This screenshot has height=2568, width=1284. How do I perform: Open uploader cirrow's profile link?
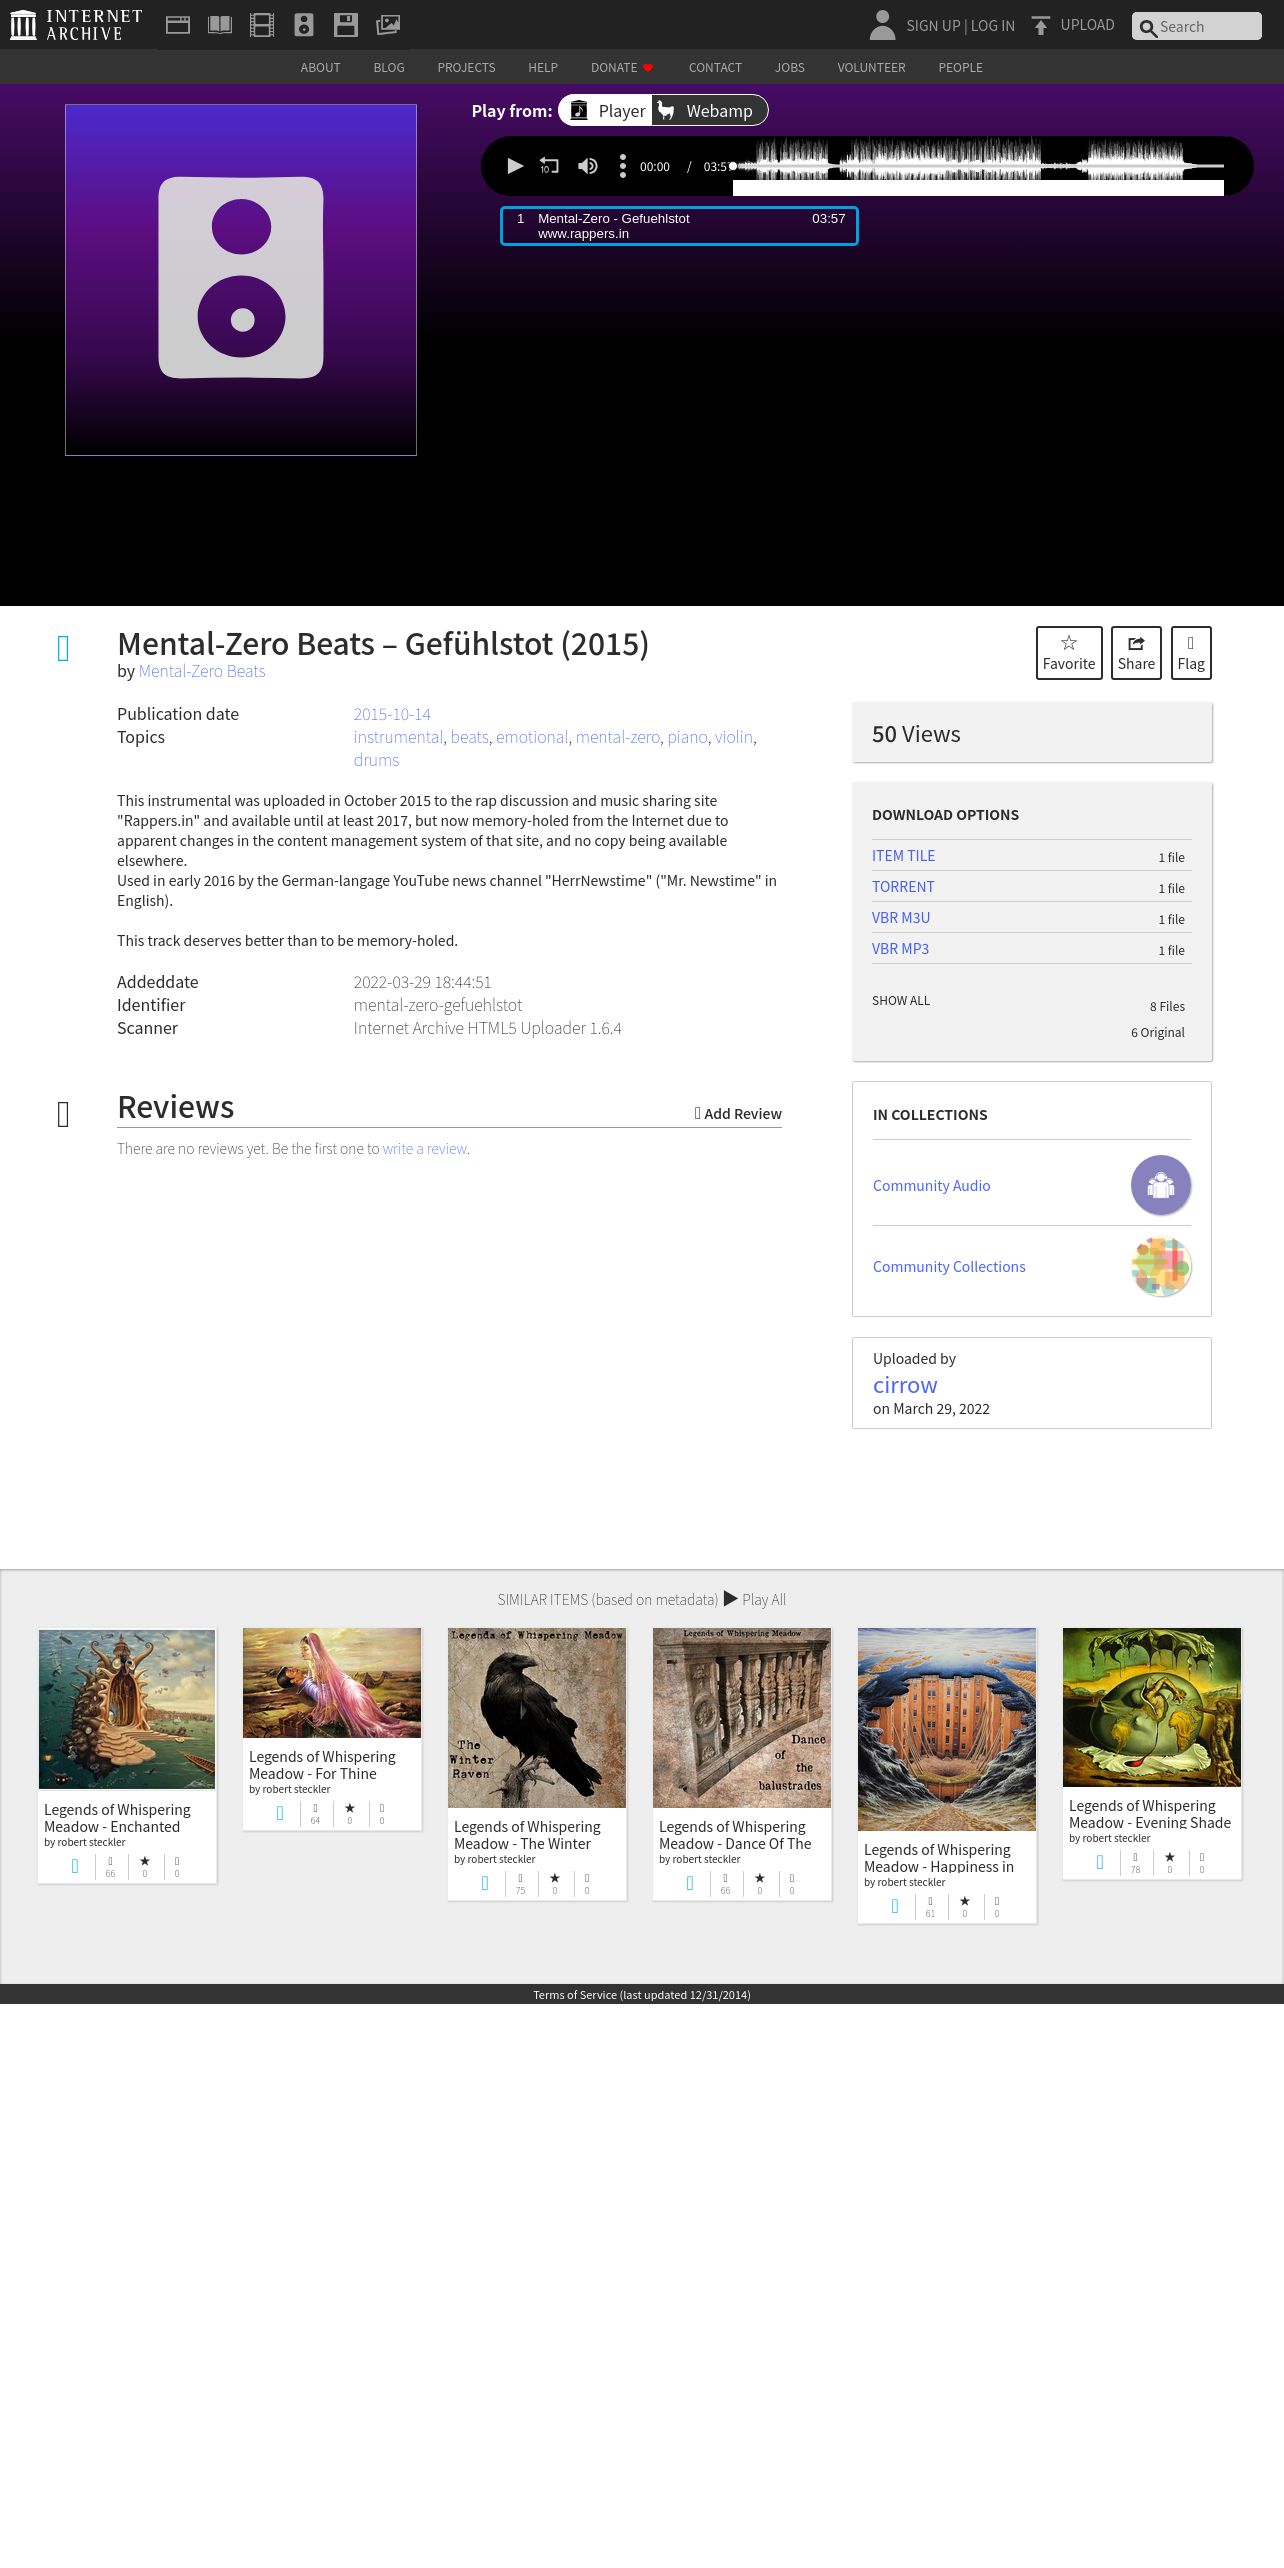click(905, 1385)
